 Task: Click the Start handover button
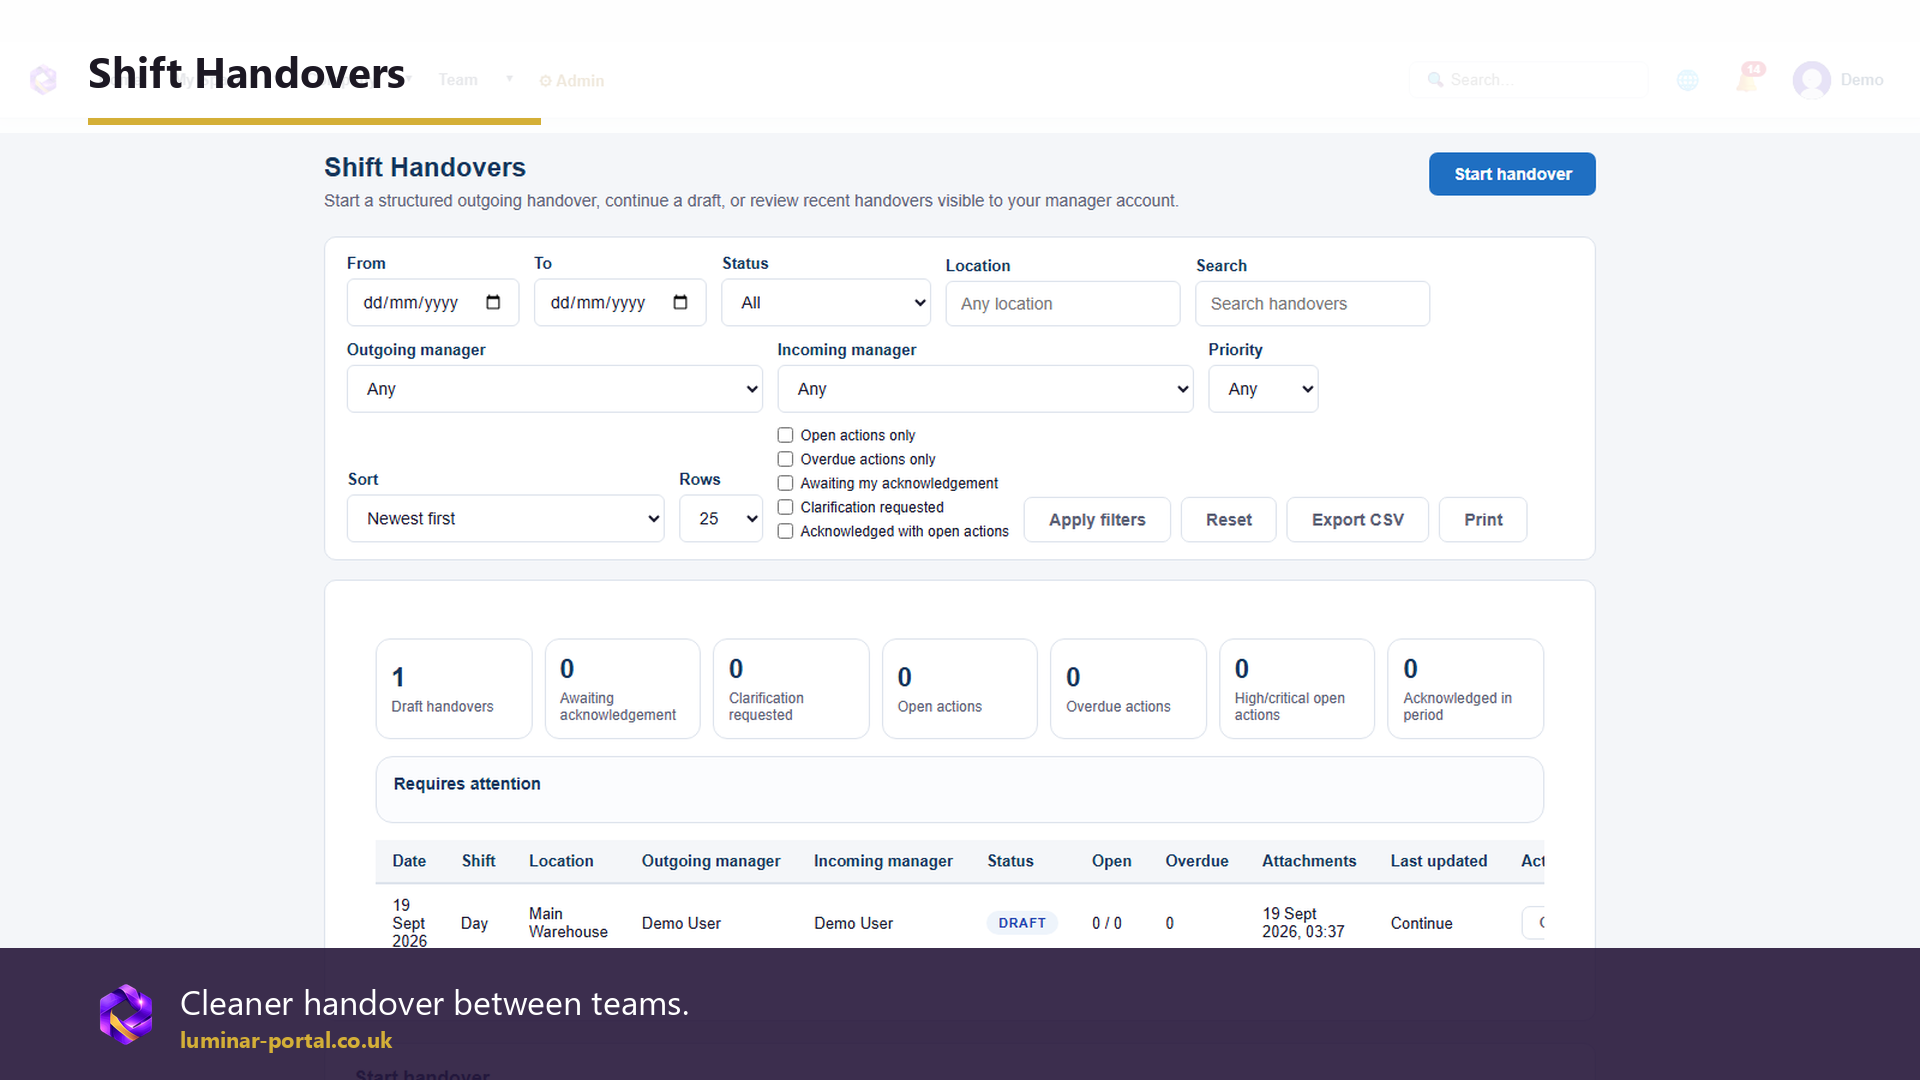click(1512, 174)
